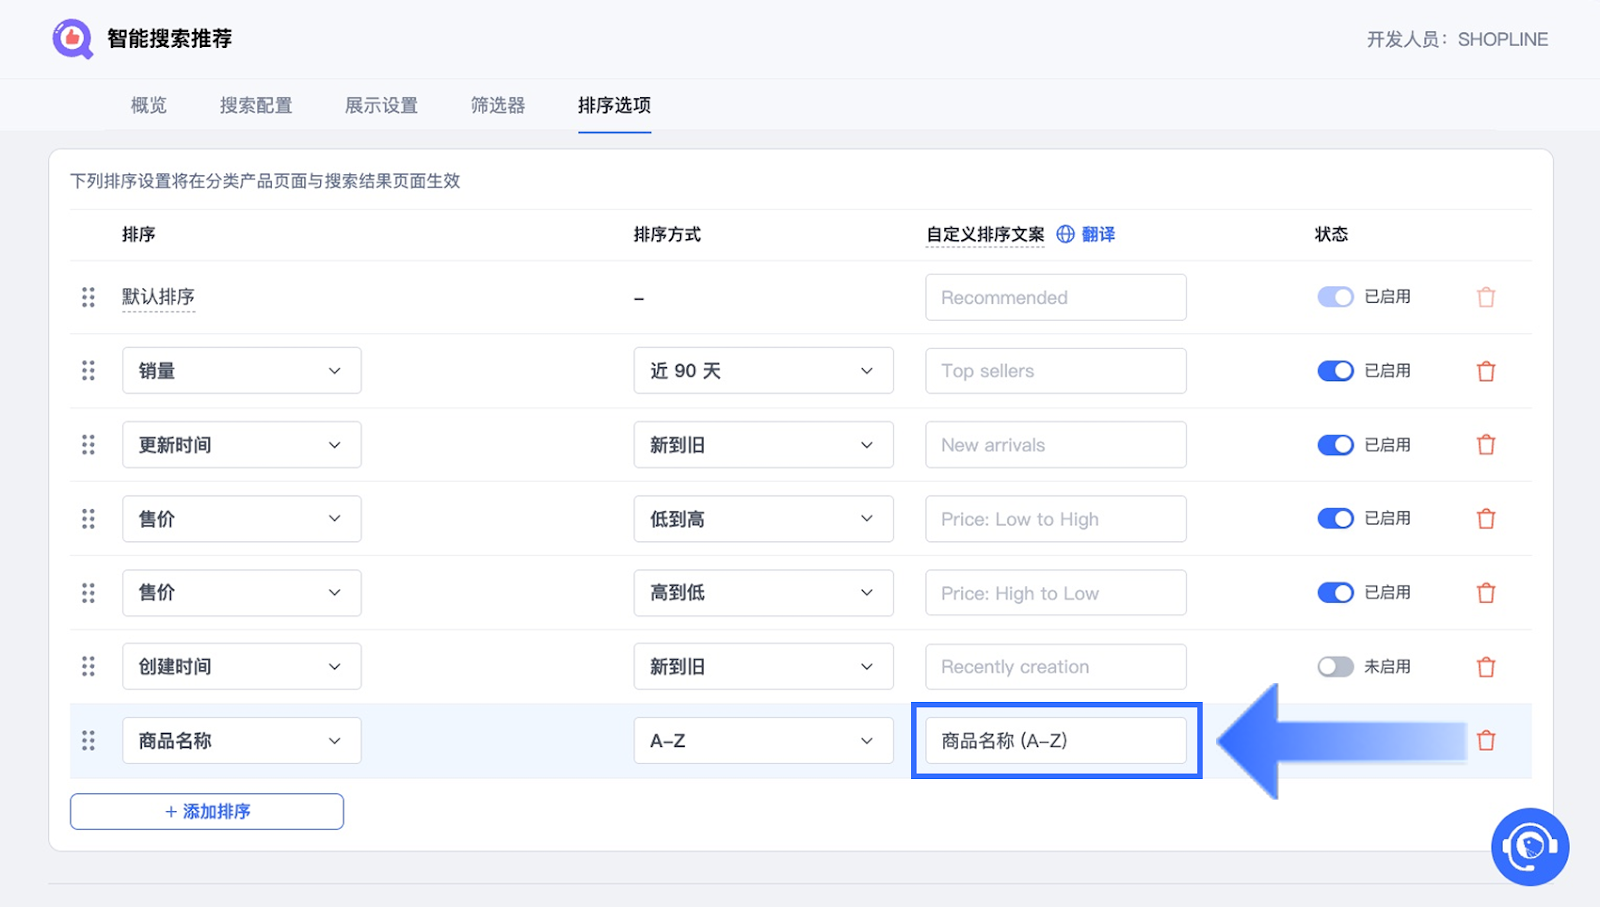This screenshot has width=1600, height=907.
Task: Switch to the 搜索配置 tab
Action: (256, 105)
